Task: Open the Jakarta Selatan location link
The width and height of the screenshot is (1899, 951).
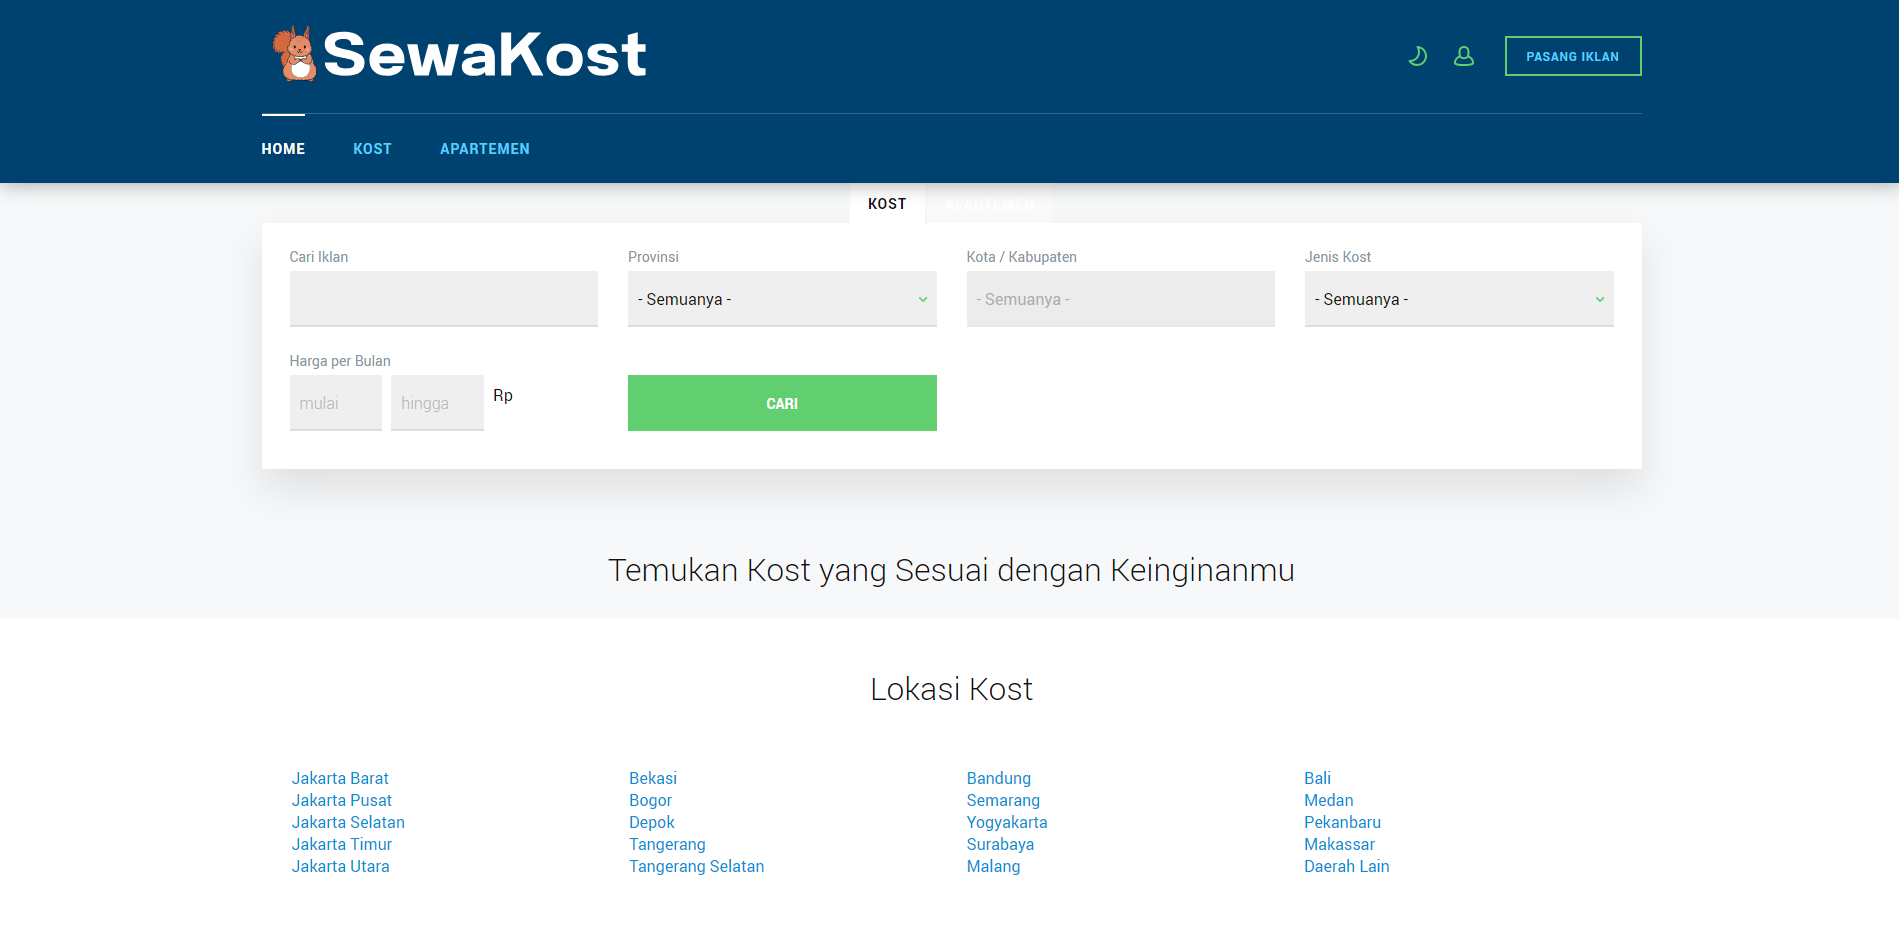Action: (x=348, y=822)
